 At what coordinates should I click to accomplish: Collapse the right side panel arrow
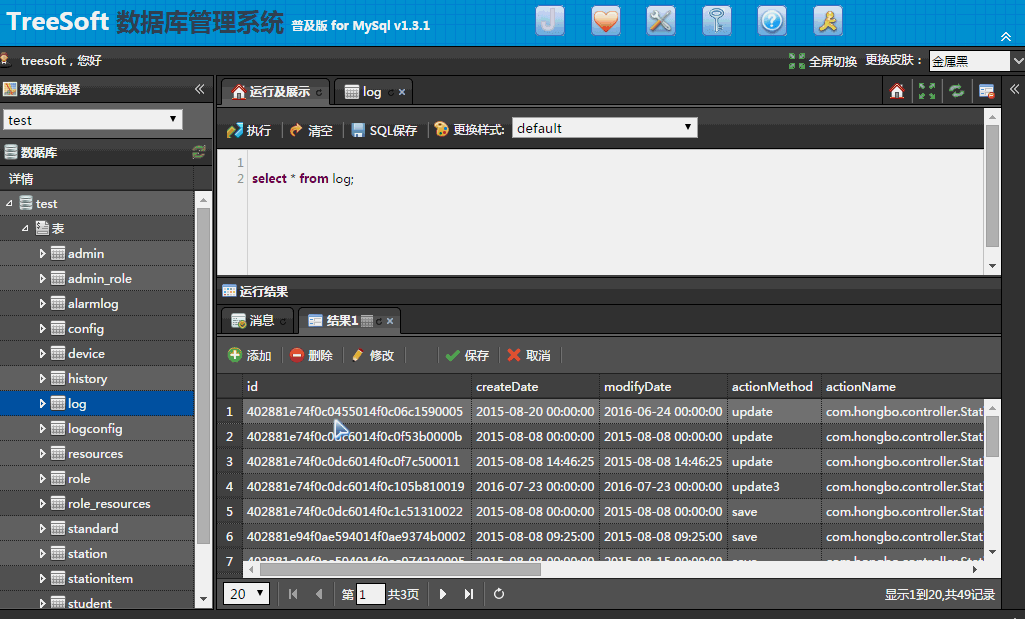click(x=1014, y=89)
